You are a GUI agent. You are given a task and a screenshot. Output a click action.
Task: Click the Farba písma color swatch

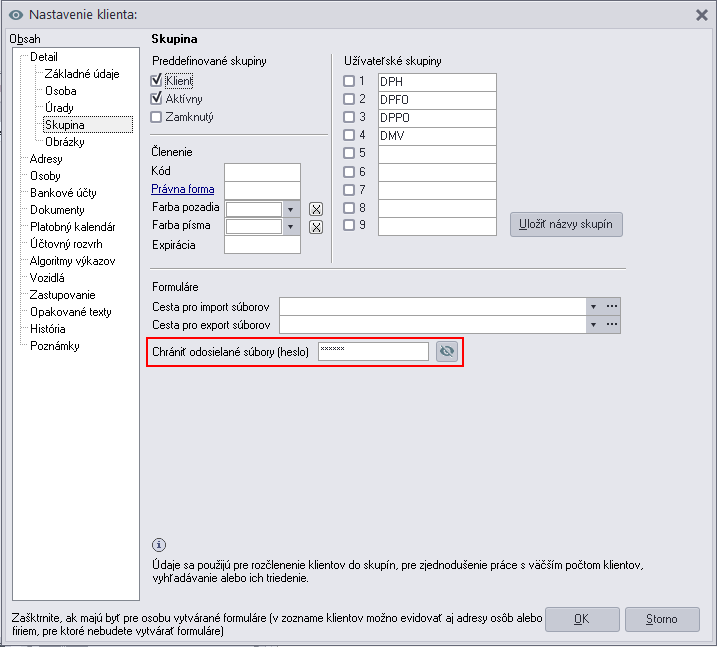254,227
